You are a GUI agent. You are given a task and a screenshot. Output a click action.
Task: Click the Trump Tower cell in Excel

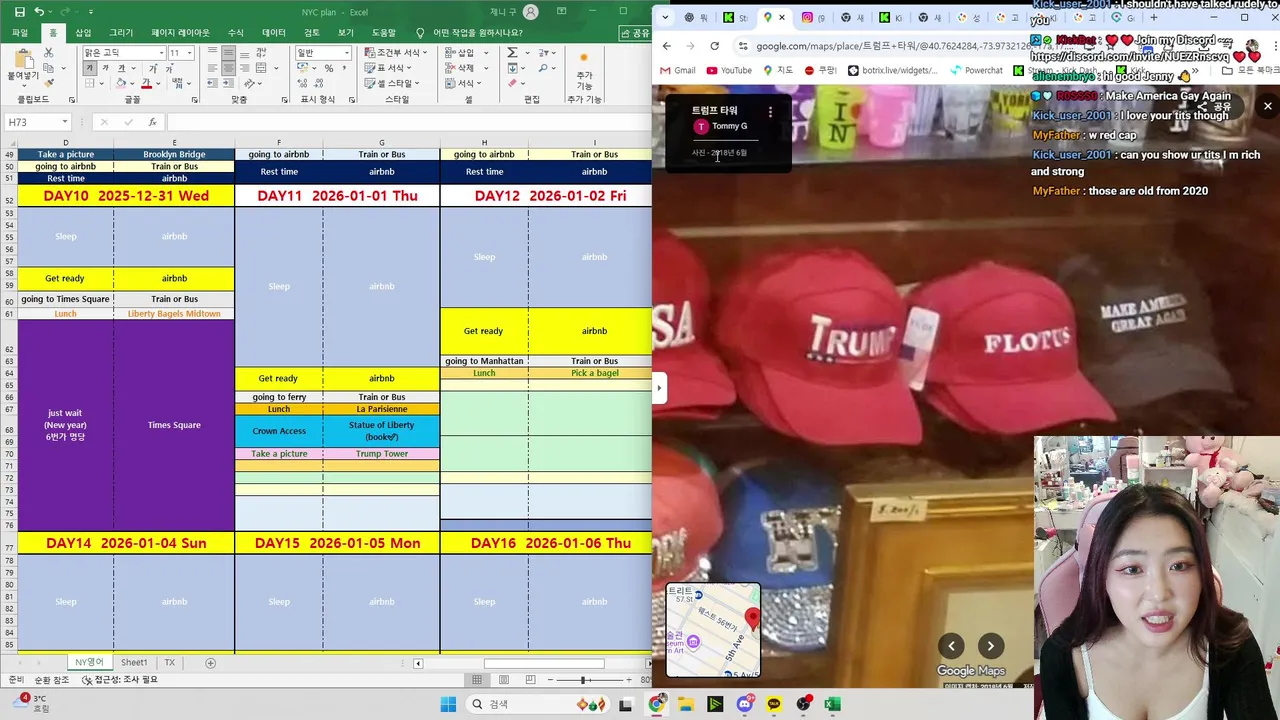click(x=381, y=454)
